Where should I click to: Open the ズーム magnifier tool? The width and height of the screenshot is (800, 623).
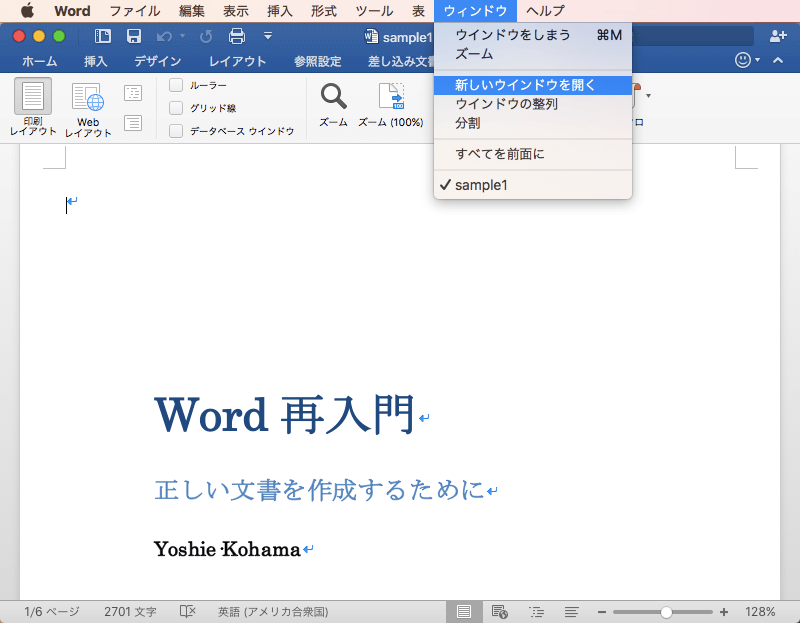pos(333,105)
